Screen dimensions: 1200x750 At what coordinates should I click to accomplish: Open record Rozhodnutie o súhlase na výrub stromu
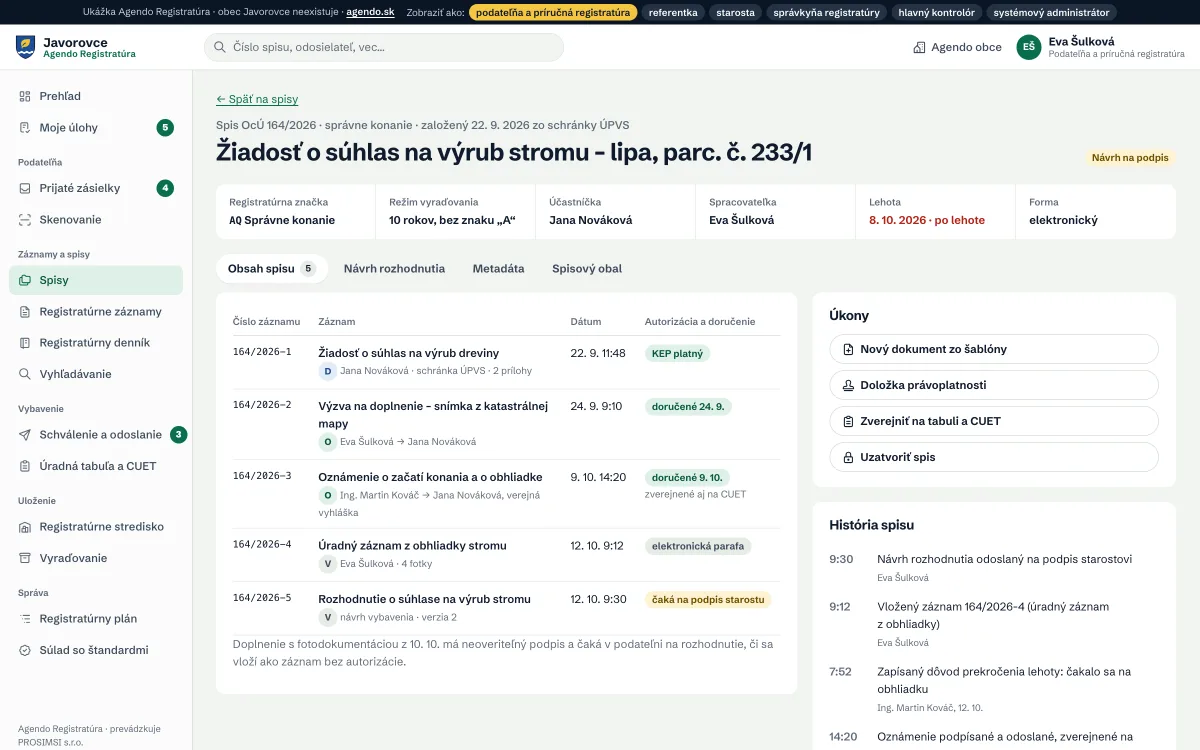pyautogui.click(x=424, y=599)
